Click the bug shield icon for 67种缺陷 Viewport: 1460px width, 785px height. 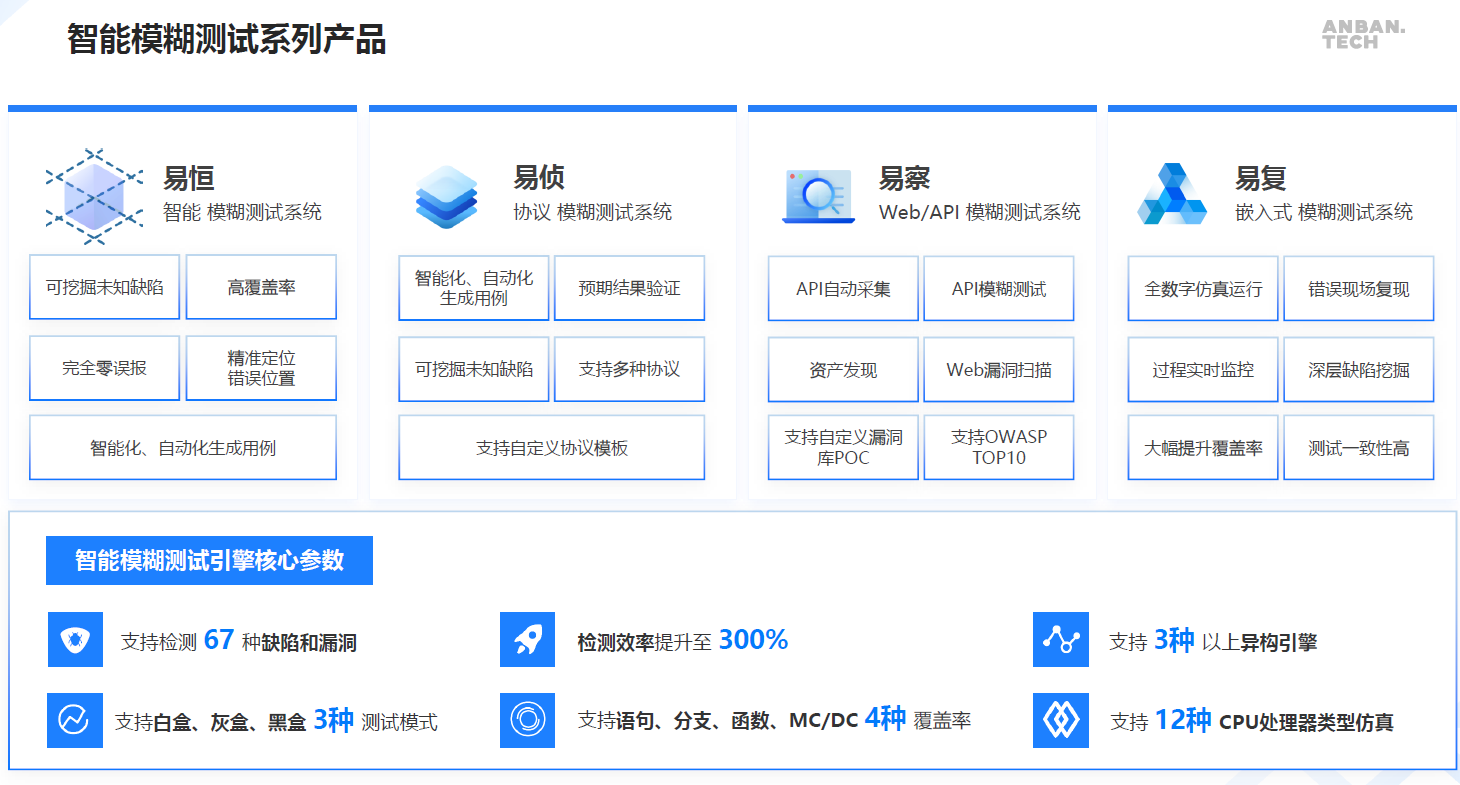(x=75, y=639)
